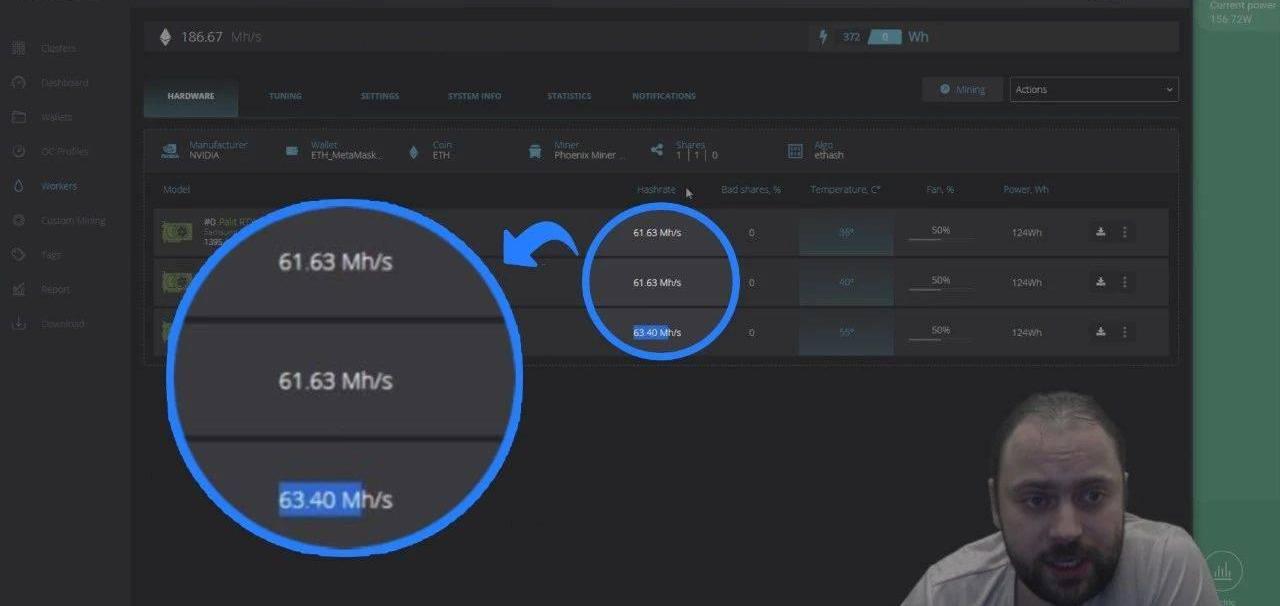Click the bar chart icon in green panel
Screen dimensions: 1280x606
pyautogui.click(x=1222, y=571)
